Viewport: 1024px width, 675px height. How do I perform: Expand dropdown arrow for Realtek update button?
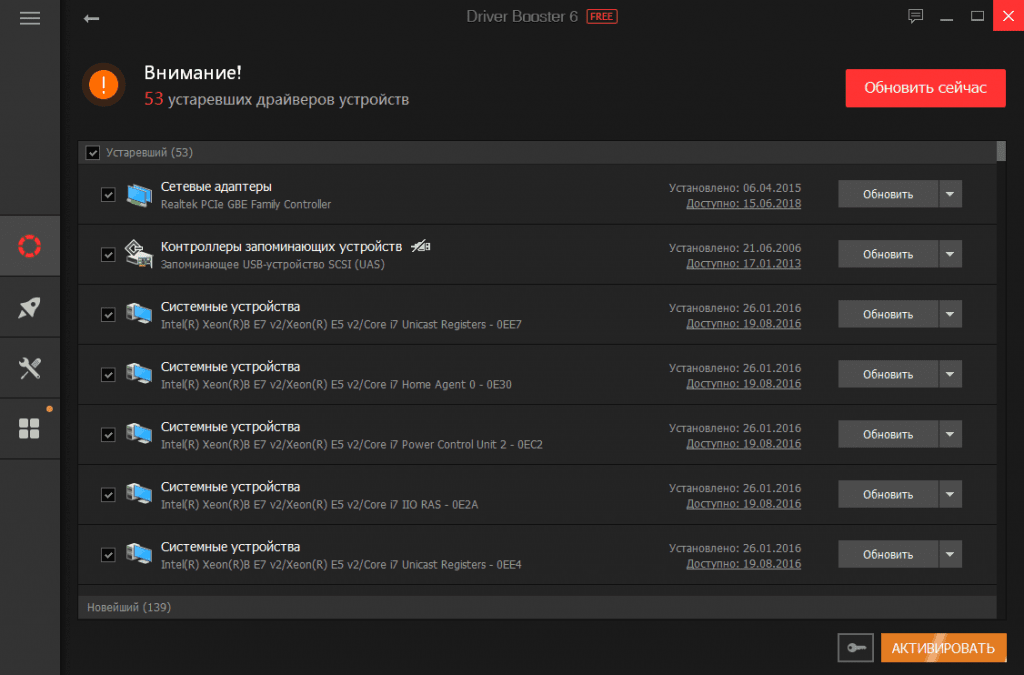pos(950,195)
